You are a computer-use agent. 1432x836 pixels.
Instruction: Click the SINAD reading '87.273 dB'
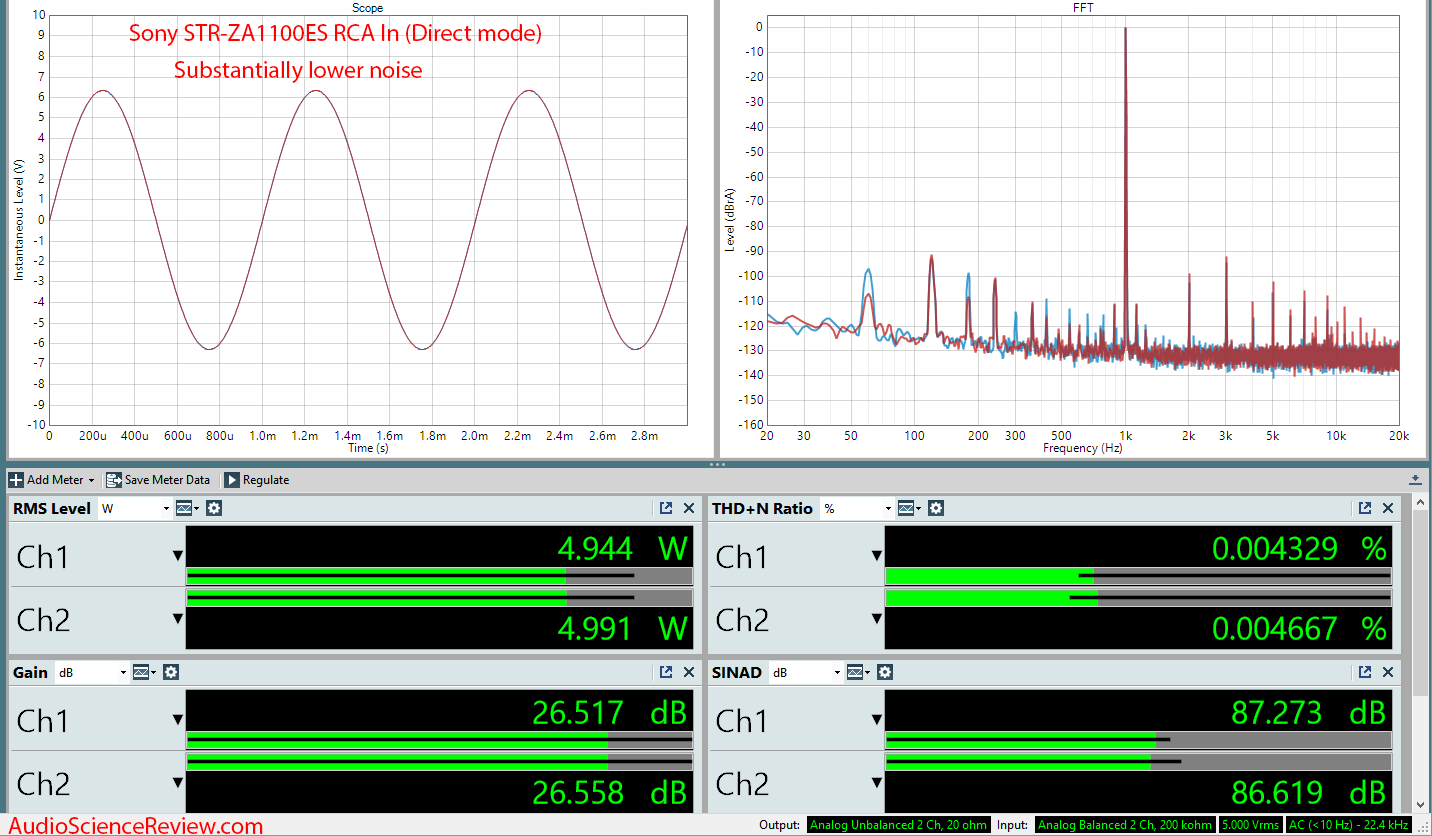click(x=1308, y=712)
